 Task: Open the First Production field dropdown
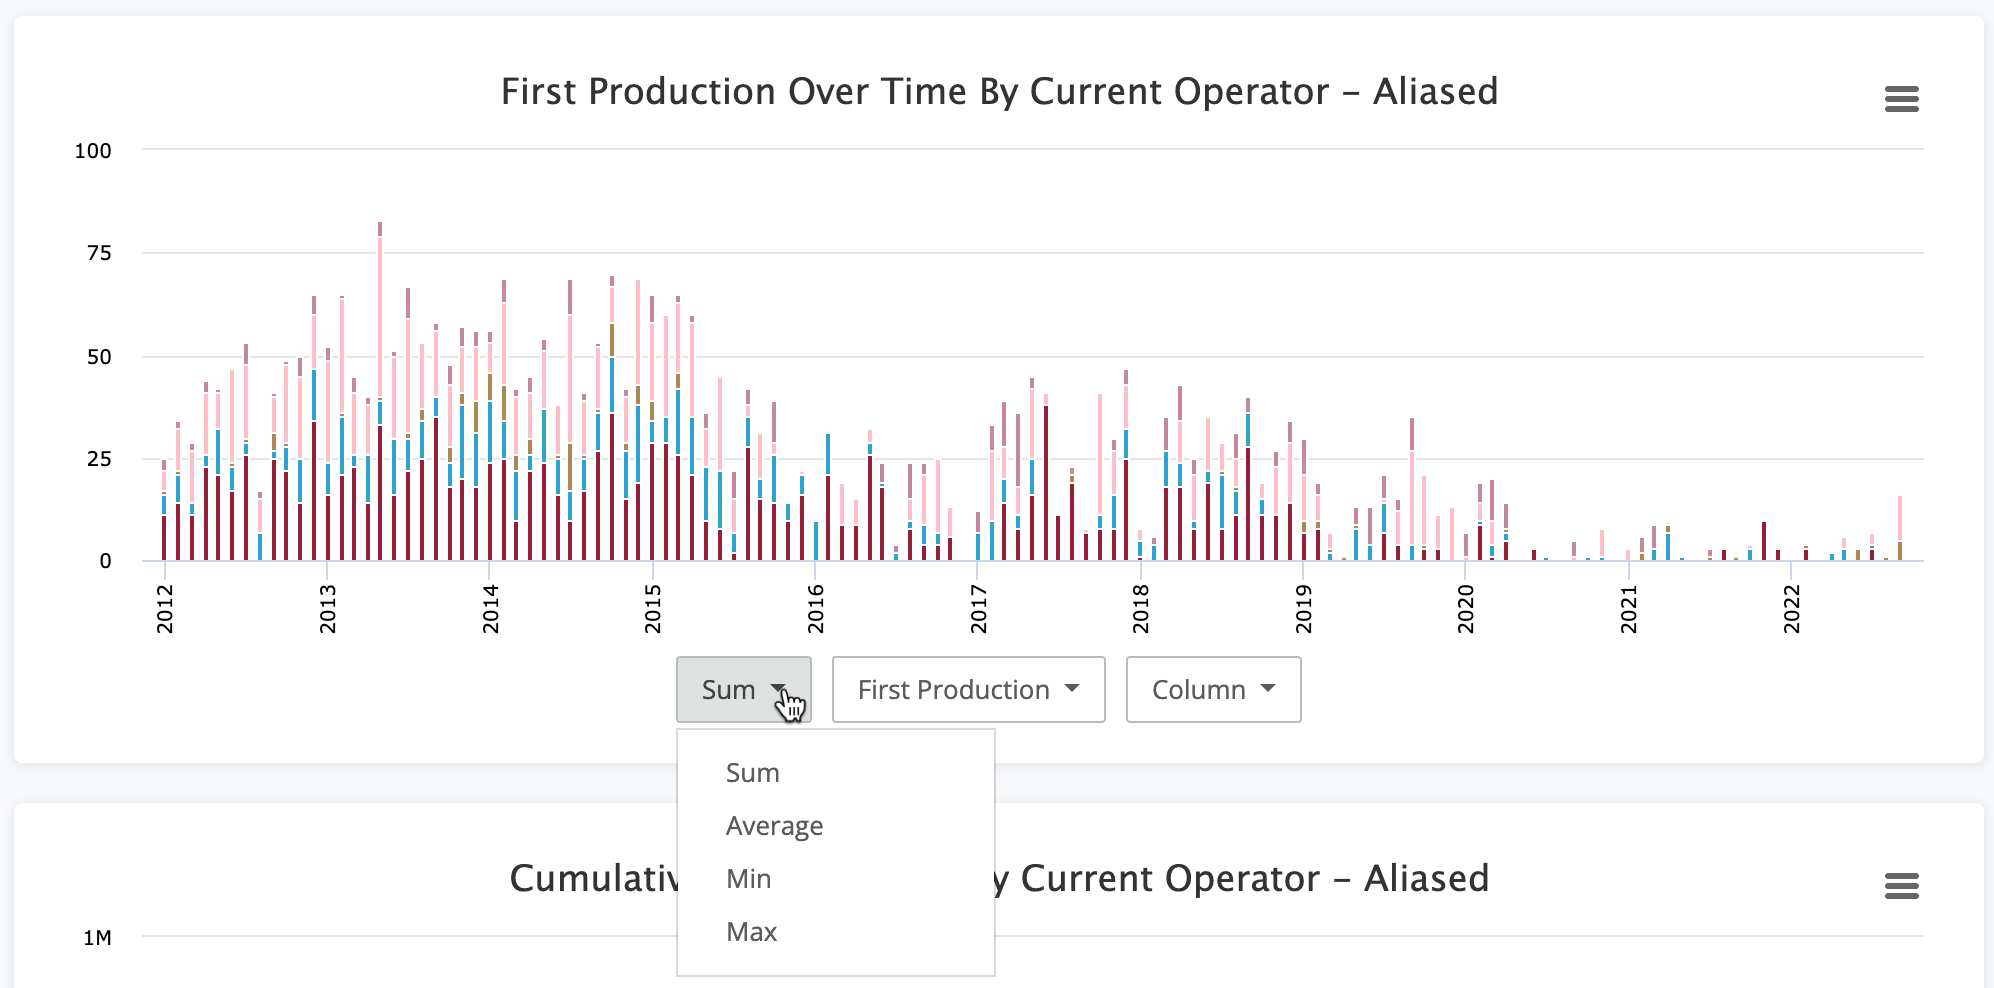966,689
